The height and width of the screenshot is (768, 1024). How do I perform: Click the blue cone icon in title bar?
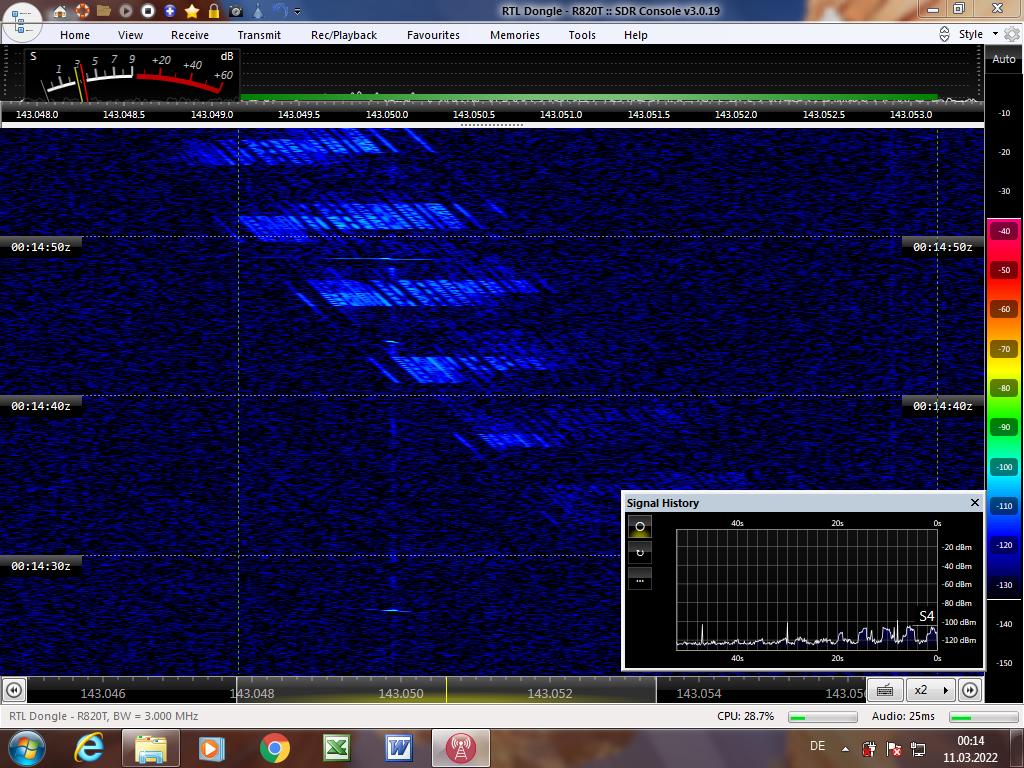pos(259,11)
